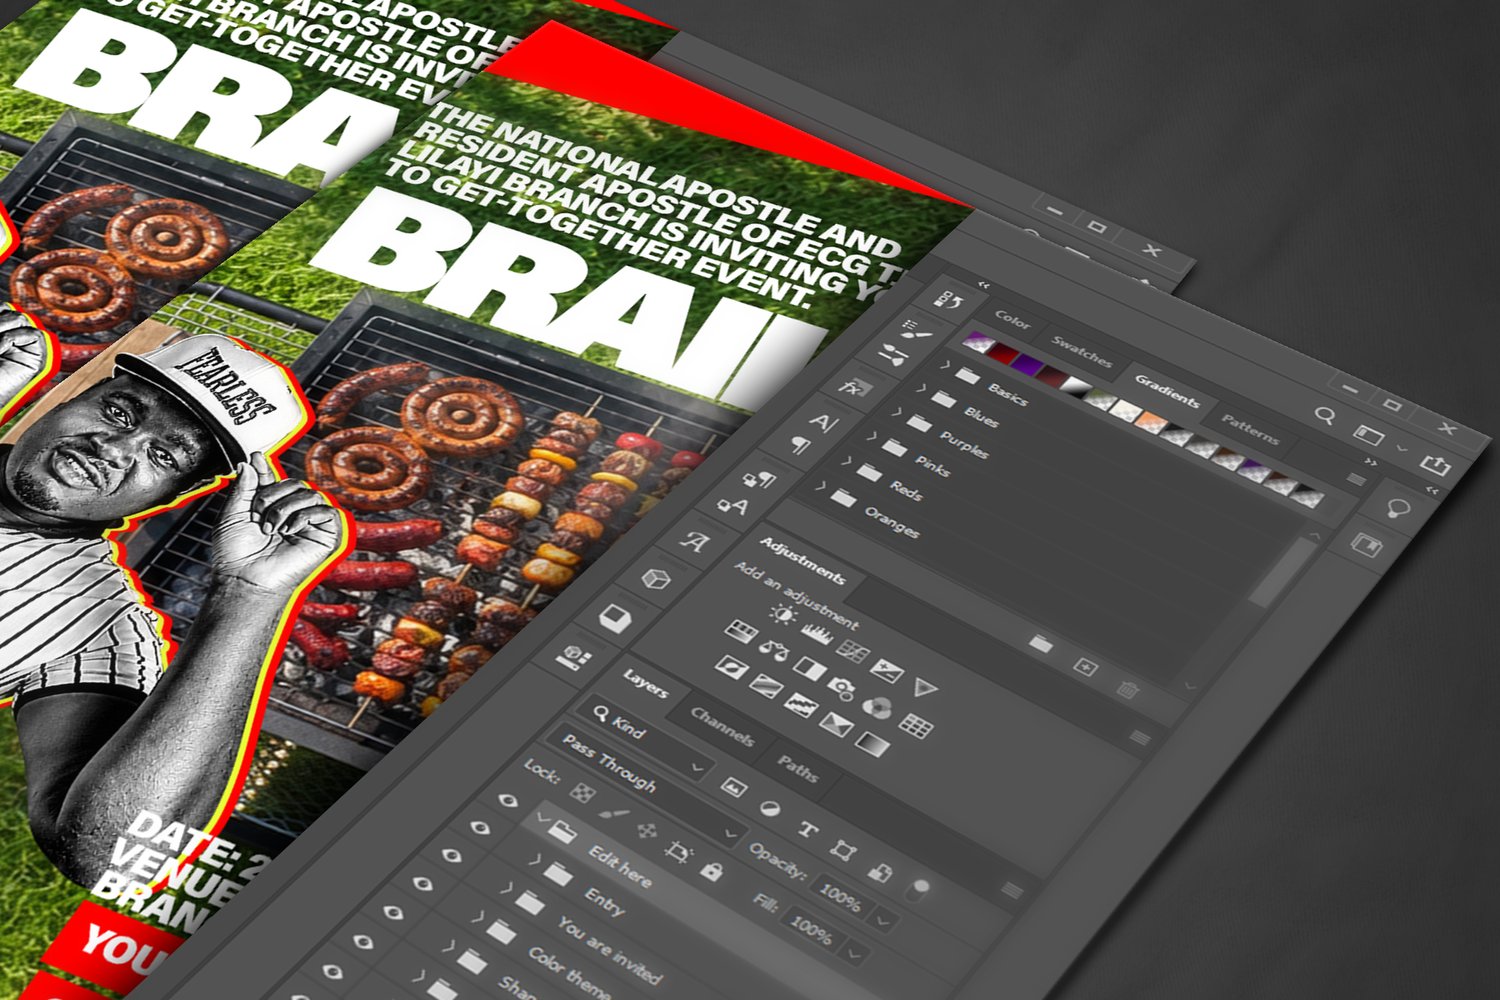Add an Invert adjustment
The height and width of the screenshot is (1000, 1500).
[731, 666]
